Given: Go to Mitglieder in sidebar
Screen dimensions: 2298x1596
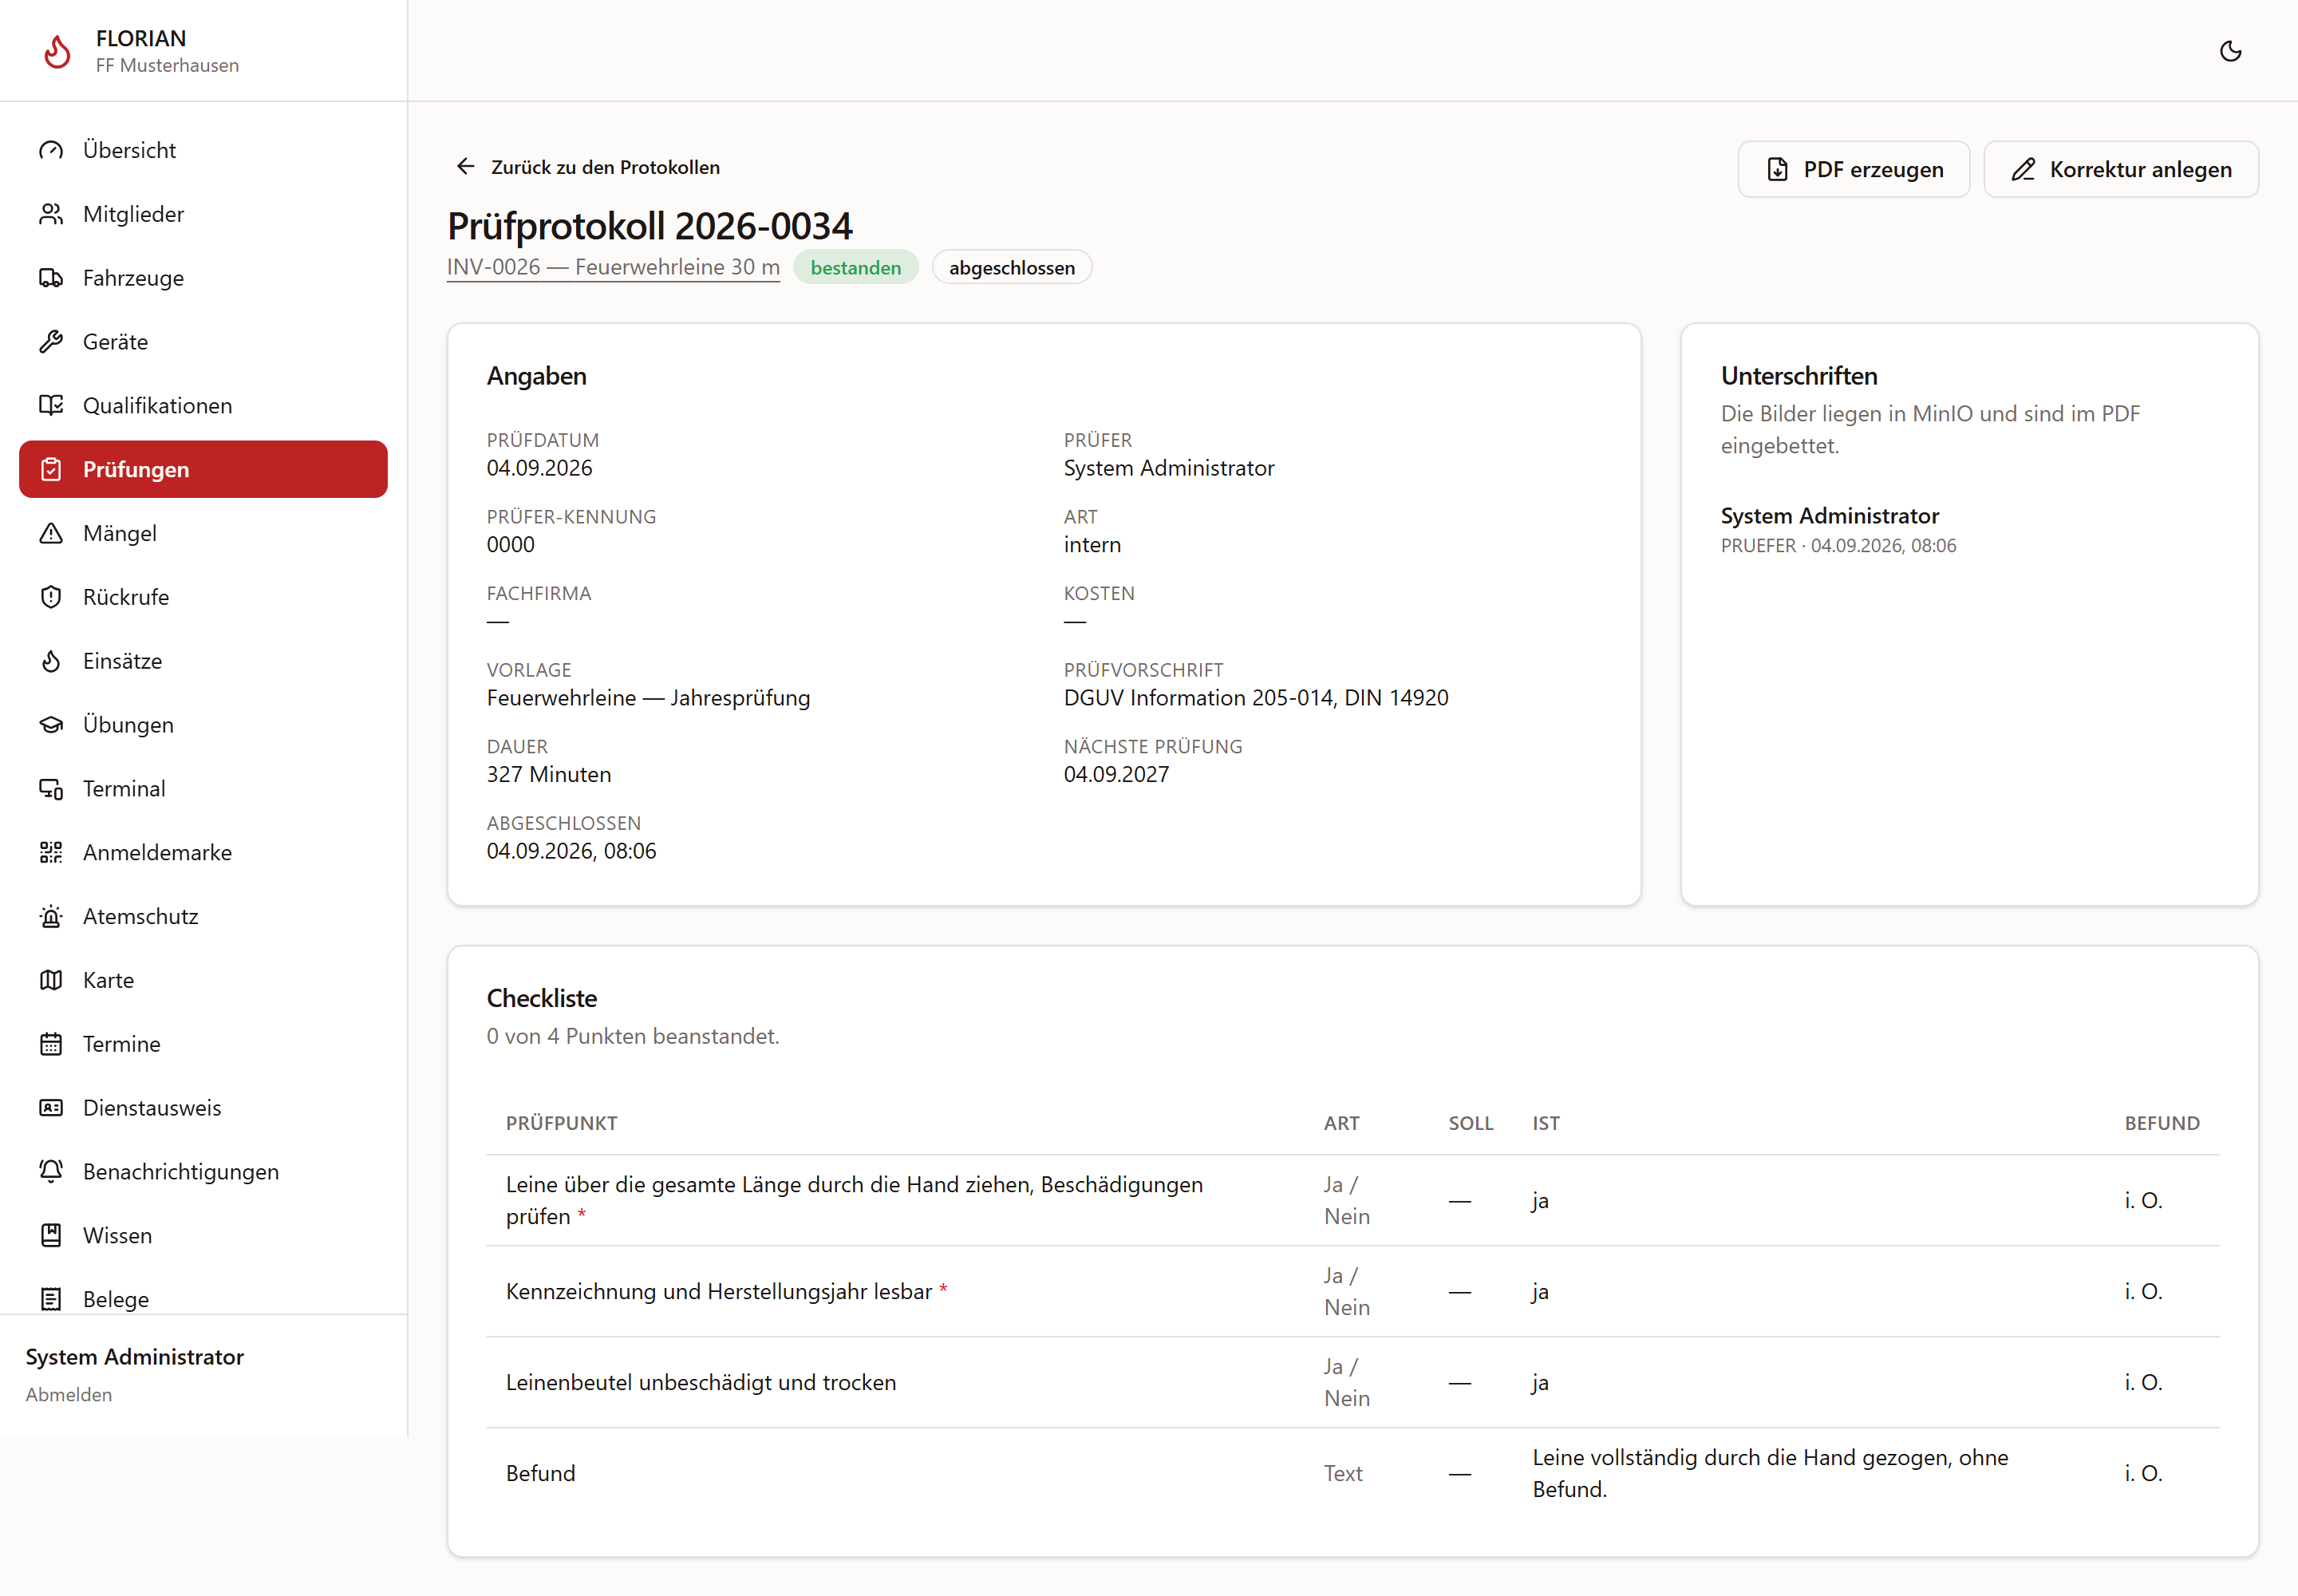Looking at the screenshot, I should point(203,214).
